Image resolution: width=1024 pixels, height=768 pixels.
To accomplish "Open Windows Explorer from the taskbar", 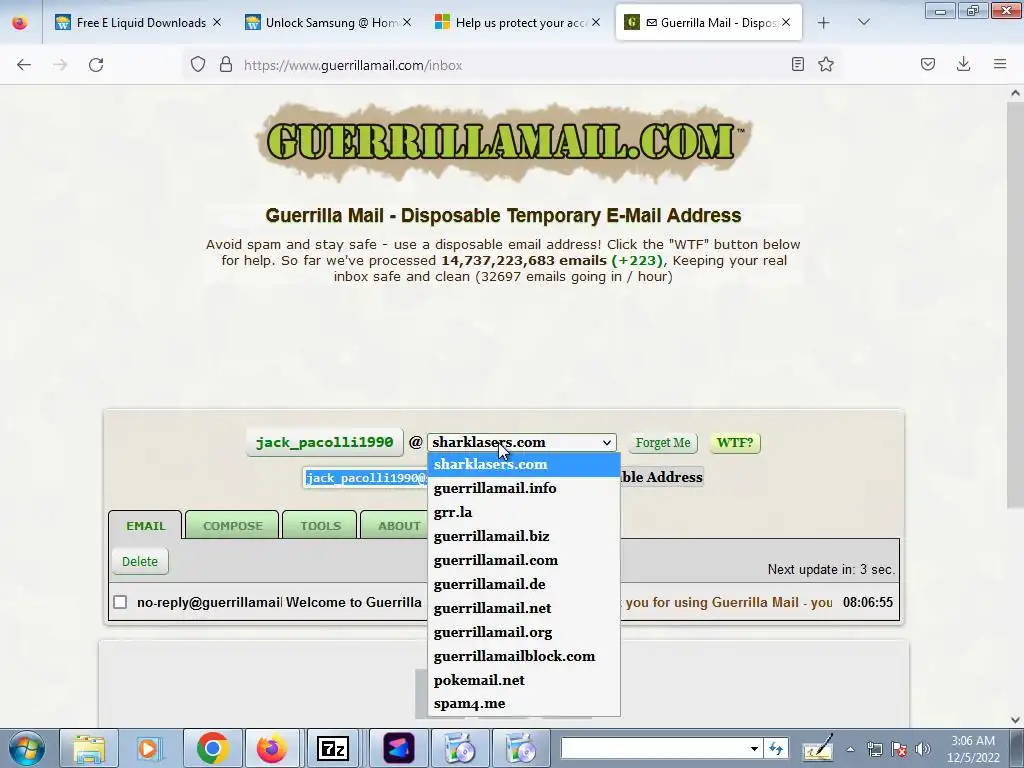I will click(89, 748).
